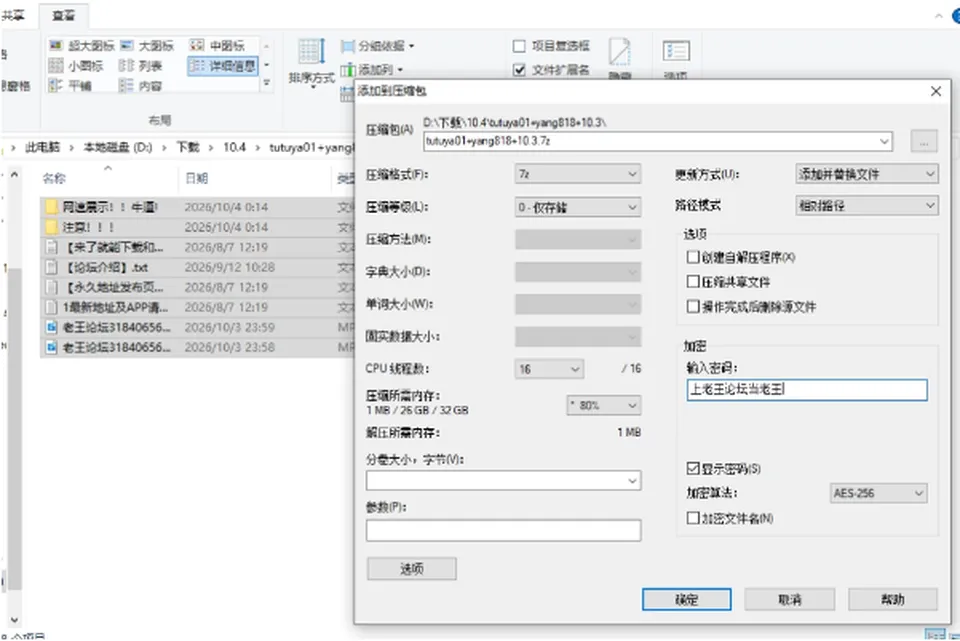Open memory usage 80% dropdown
960x641 pixels.
click(x=604, y=405)
